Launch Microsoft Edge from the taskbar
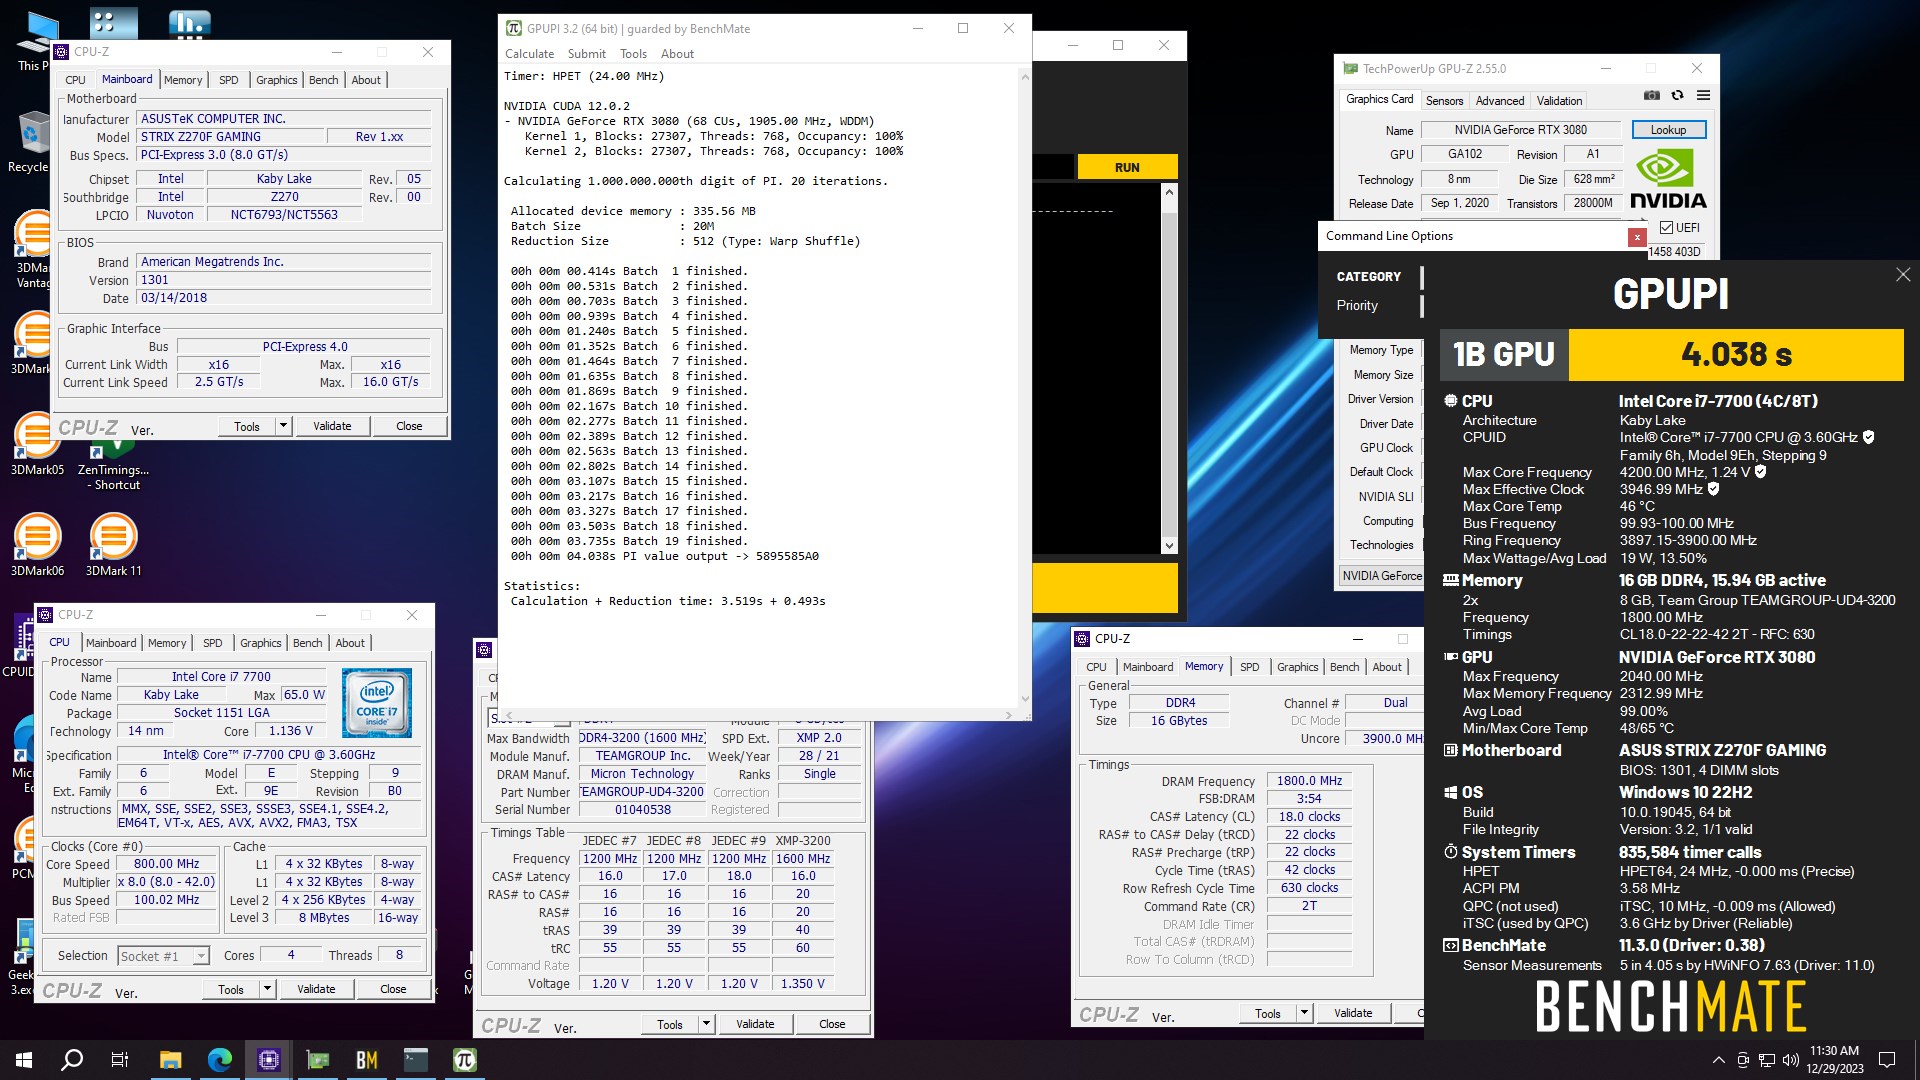 coord(219,1060)
